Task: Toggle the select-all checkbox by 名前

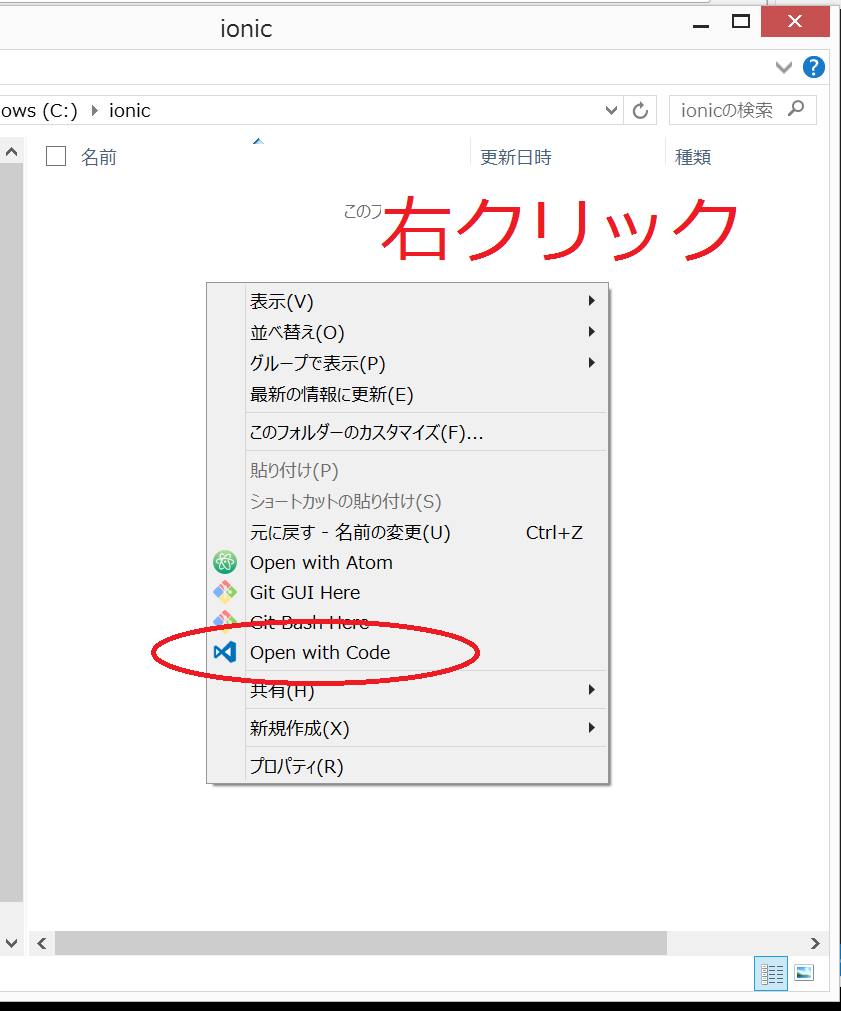Action: [57, 156]
